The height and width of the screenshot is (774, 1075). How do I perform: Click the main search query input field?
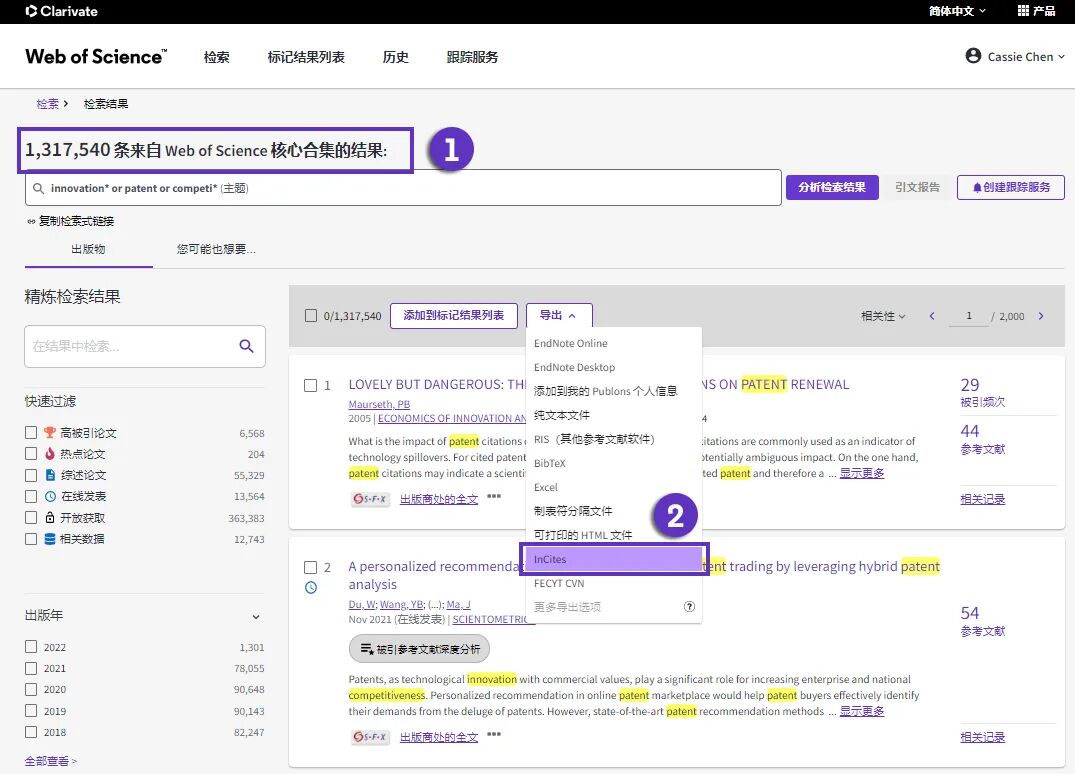click(403, 188)
